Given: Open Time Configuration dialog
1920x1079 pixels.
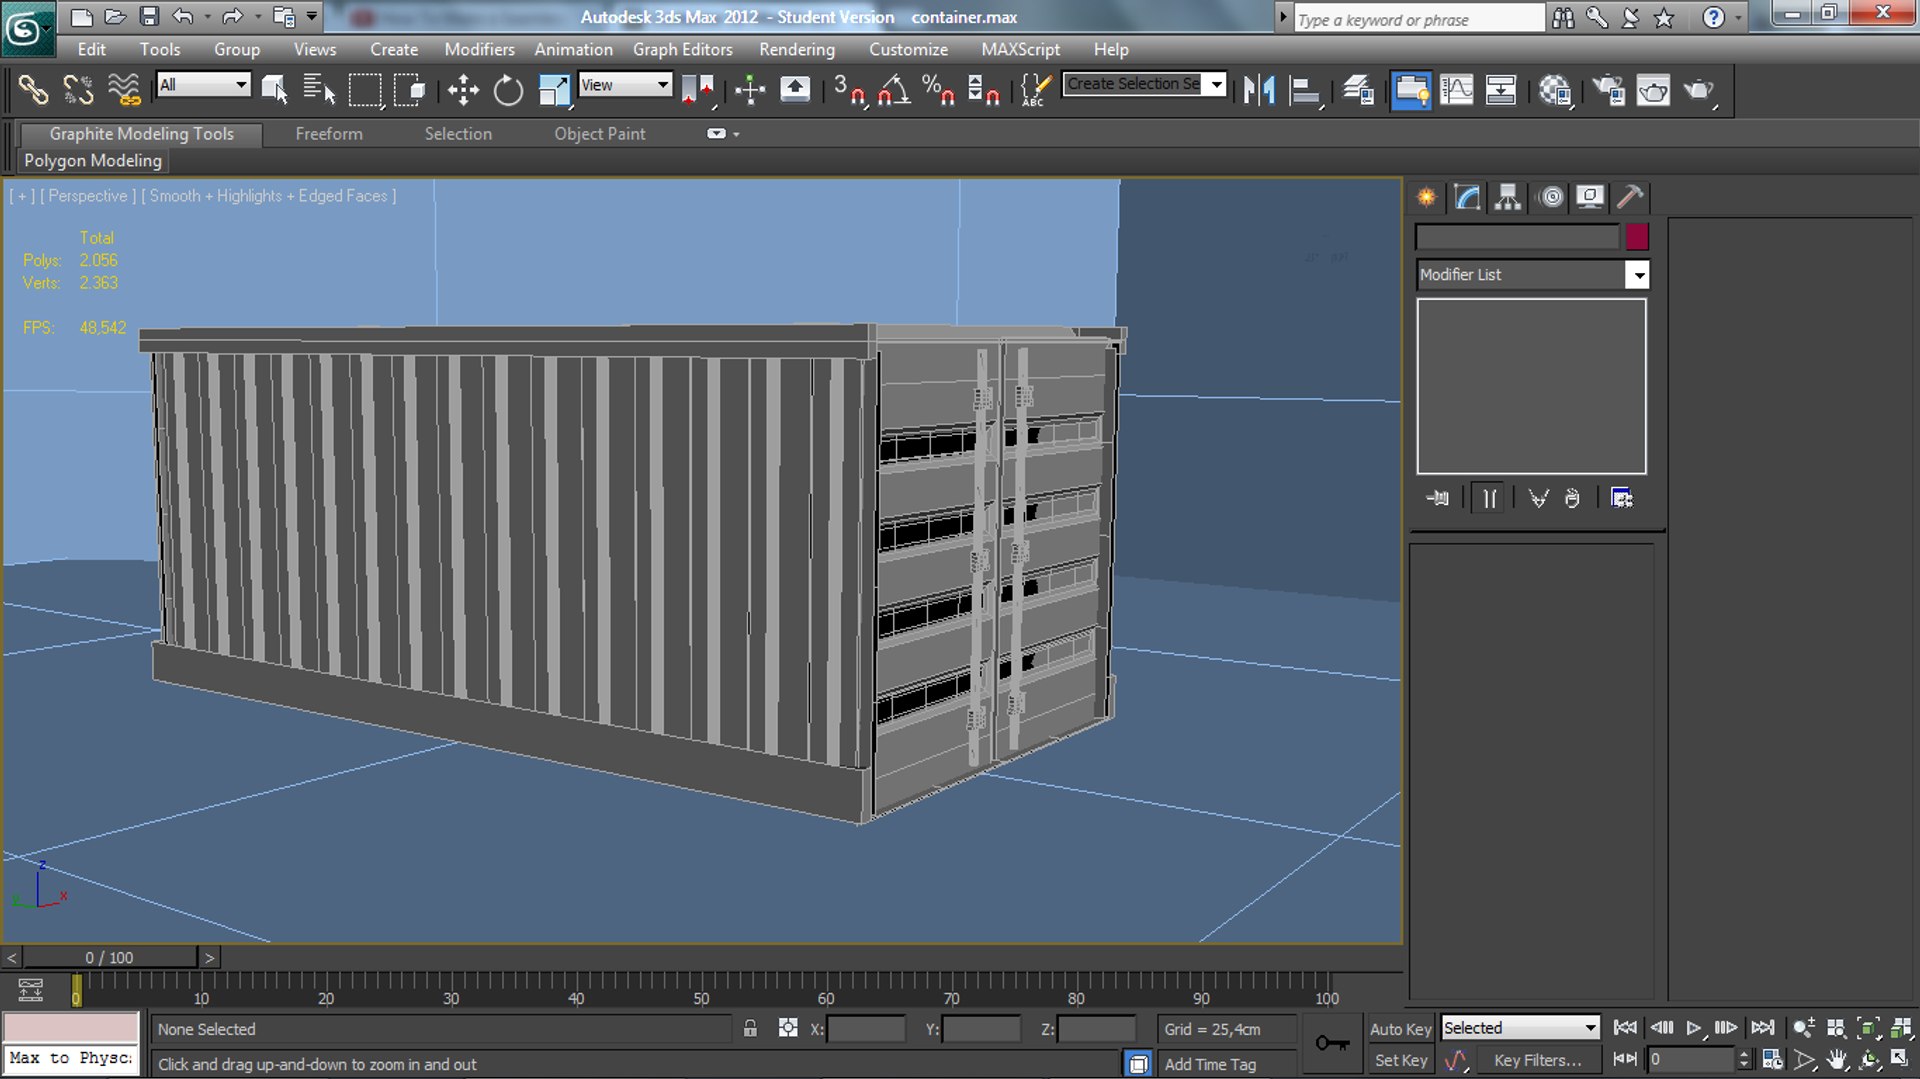Looking at the screenshot, I should pyautogui.click(x=1772, y=1059).
